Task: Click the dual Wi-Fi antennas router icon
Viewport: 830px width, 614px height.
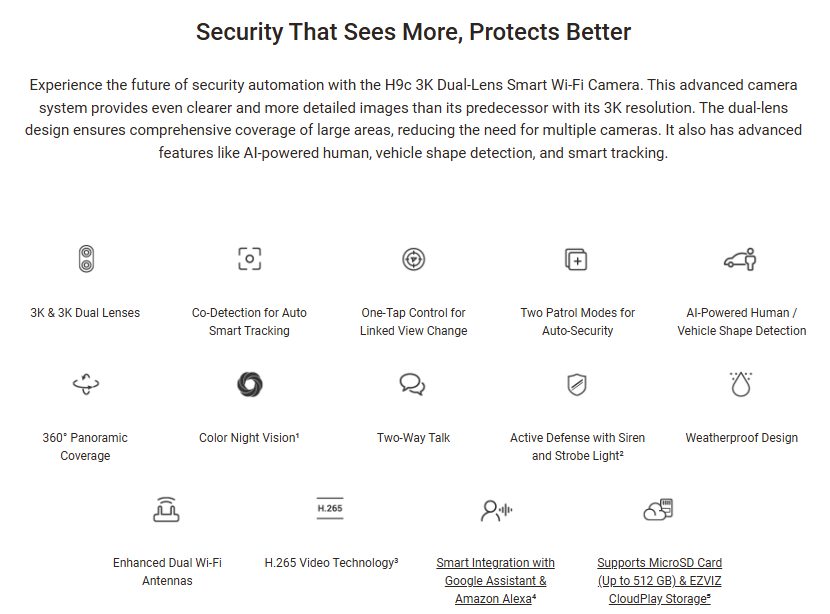Action: [x=166, y=509]
